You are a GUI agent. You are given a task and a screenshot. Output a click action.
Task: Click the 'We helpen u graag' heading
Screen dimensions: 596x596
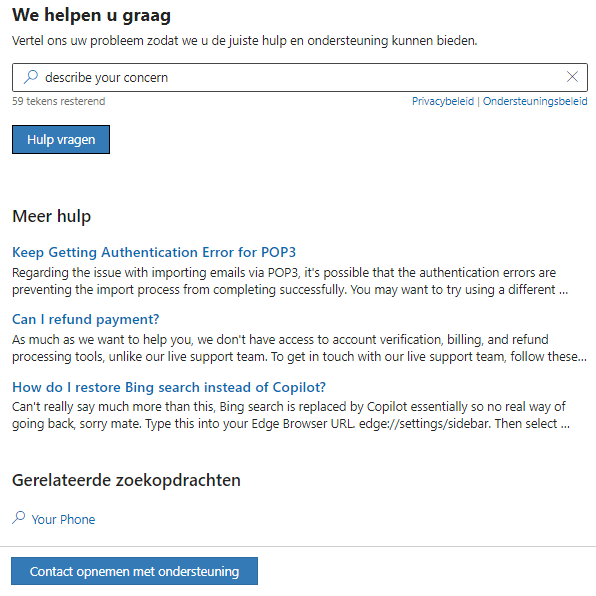pos(91,16)
